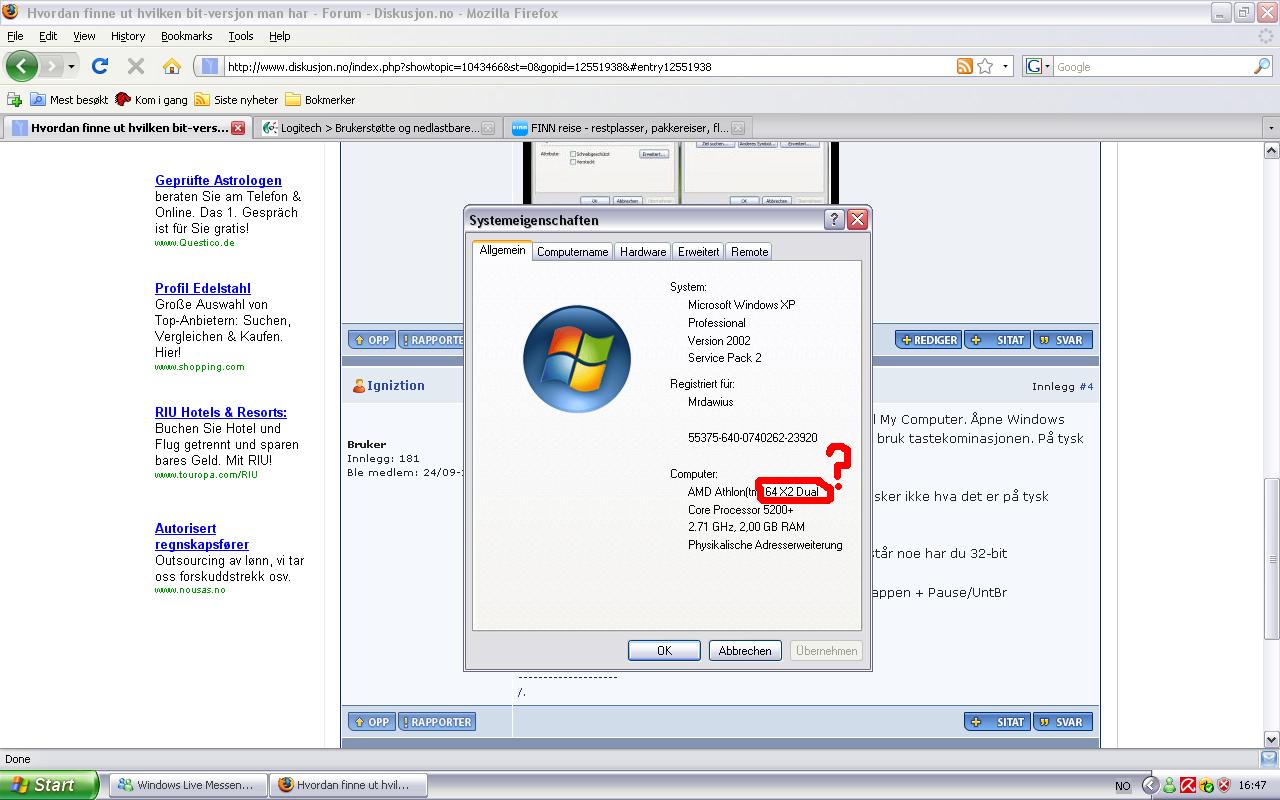This screenshot has width=1280, height=800.
Task: Open the File menu
Action: tap(15, 36)
